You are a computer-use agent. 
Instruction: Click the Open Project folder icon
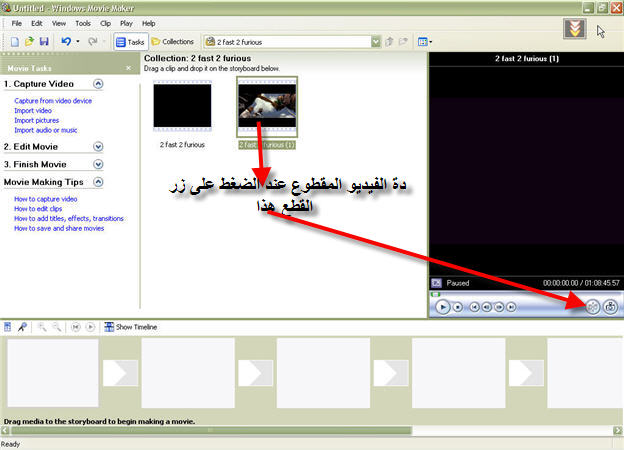(29, 42)
